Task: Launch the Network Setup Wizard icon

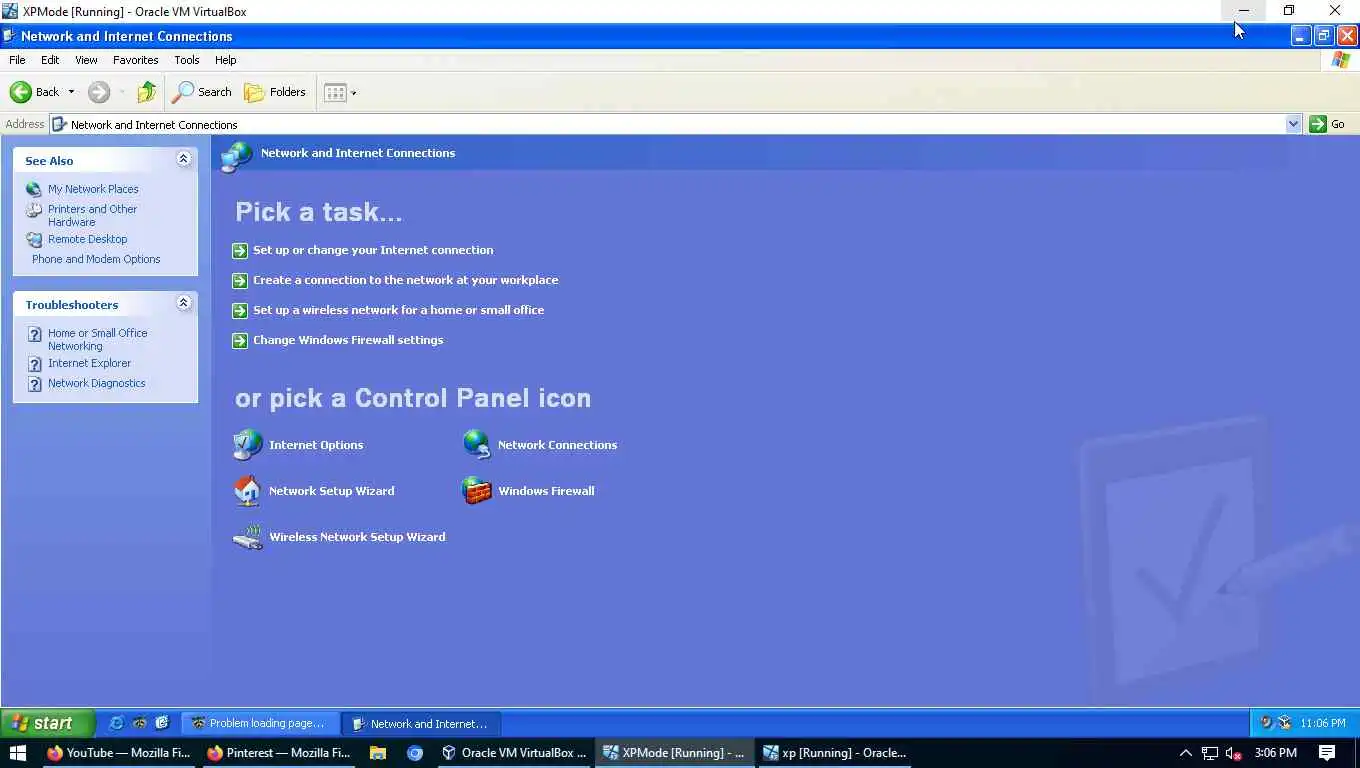Action: point(247,491)
